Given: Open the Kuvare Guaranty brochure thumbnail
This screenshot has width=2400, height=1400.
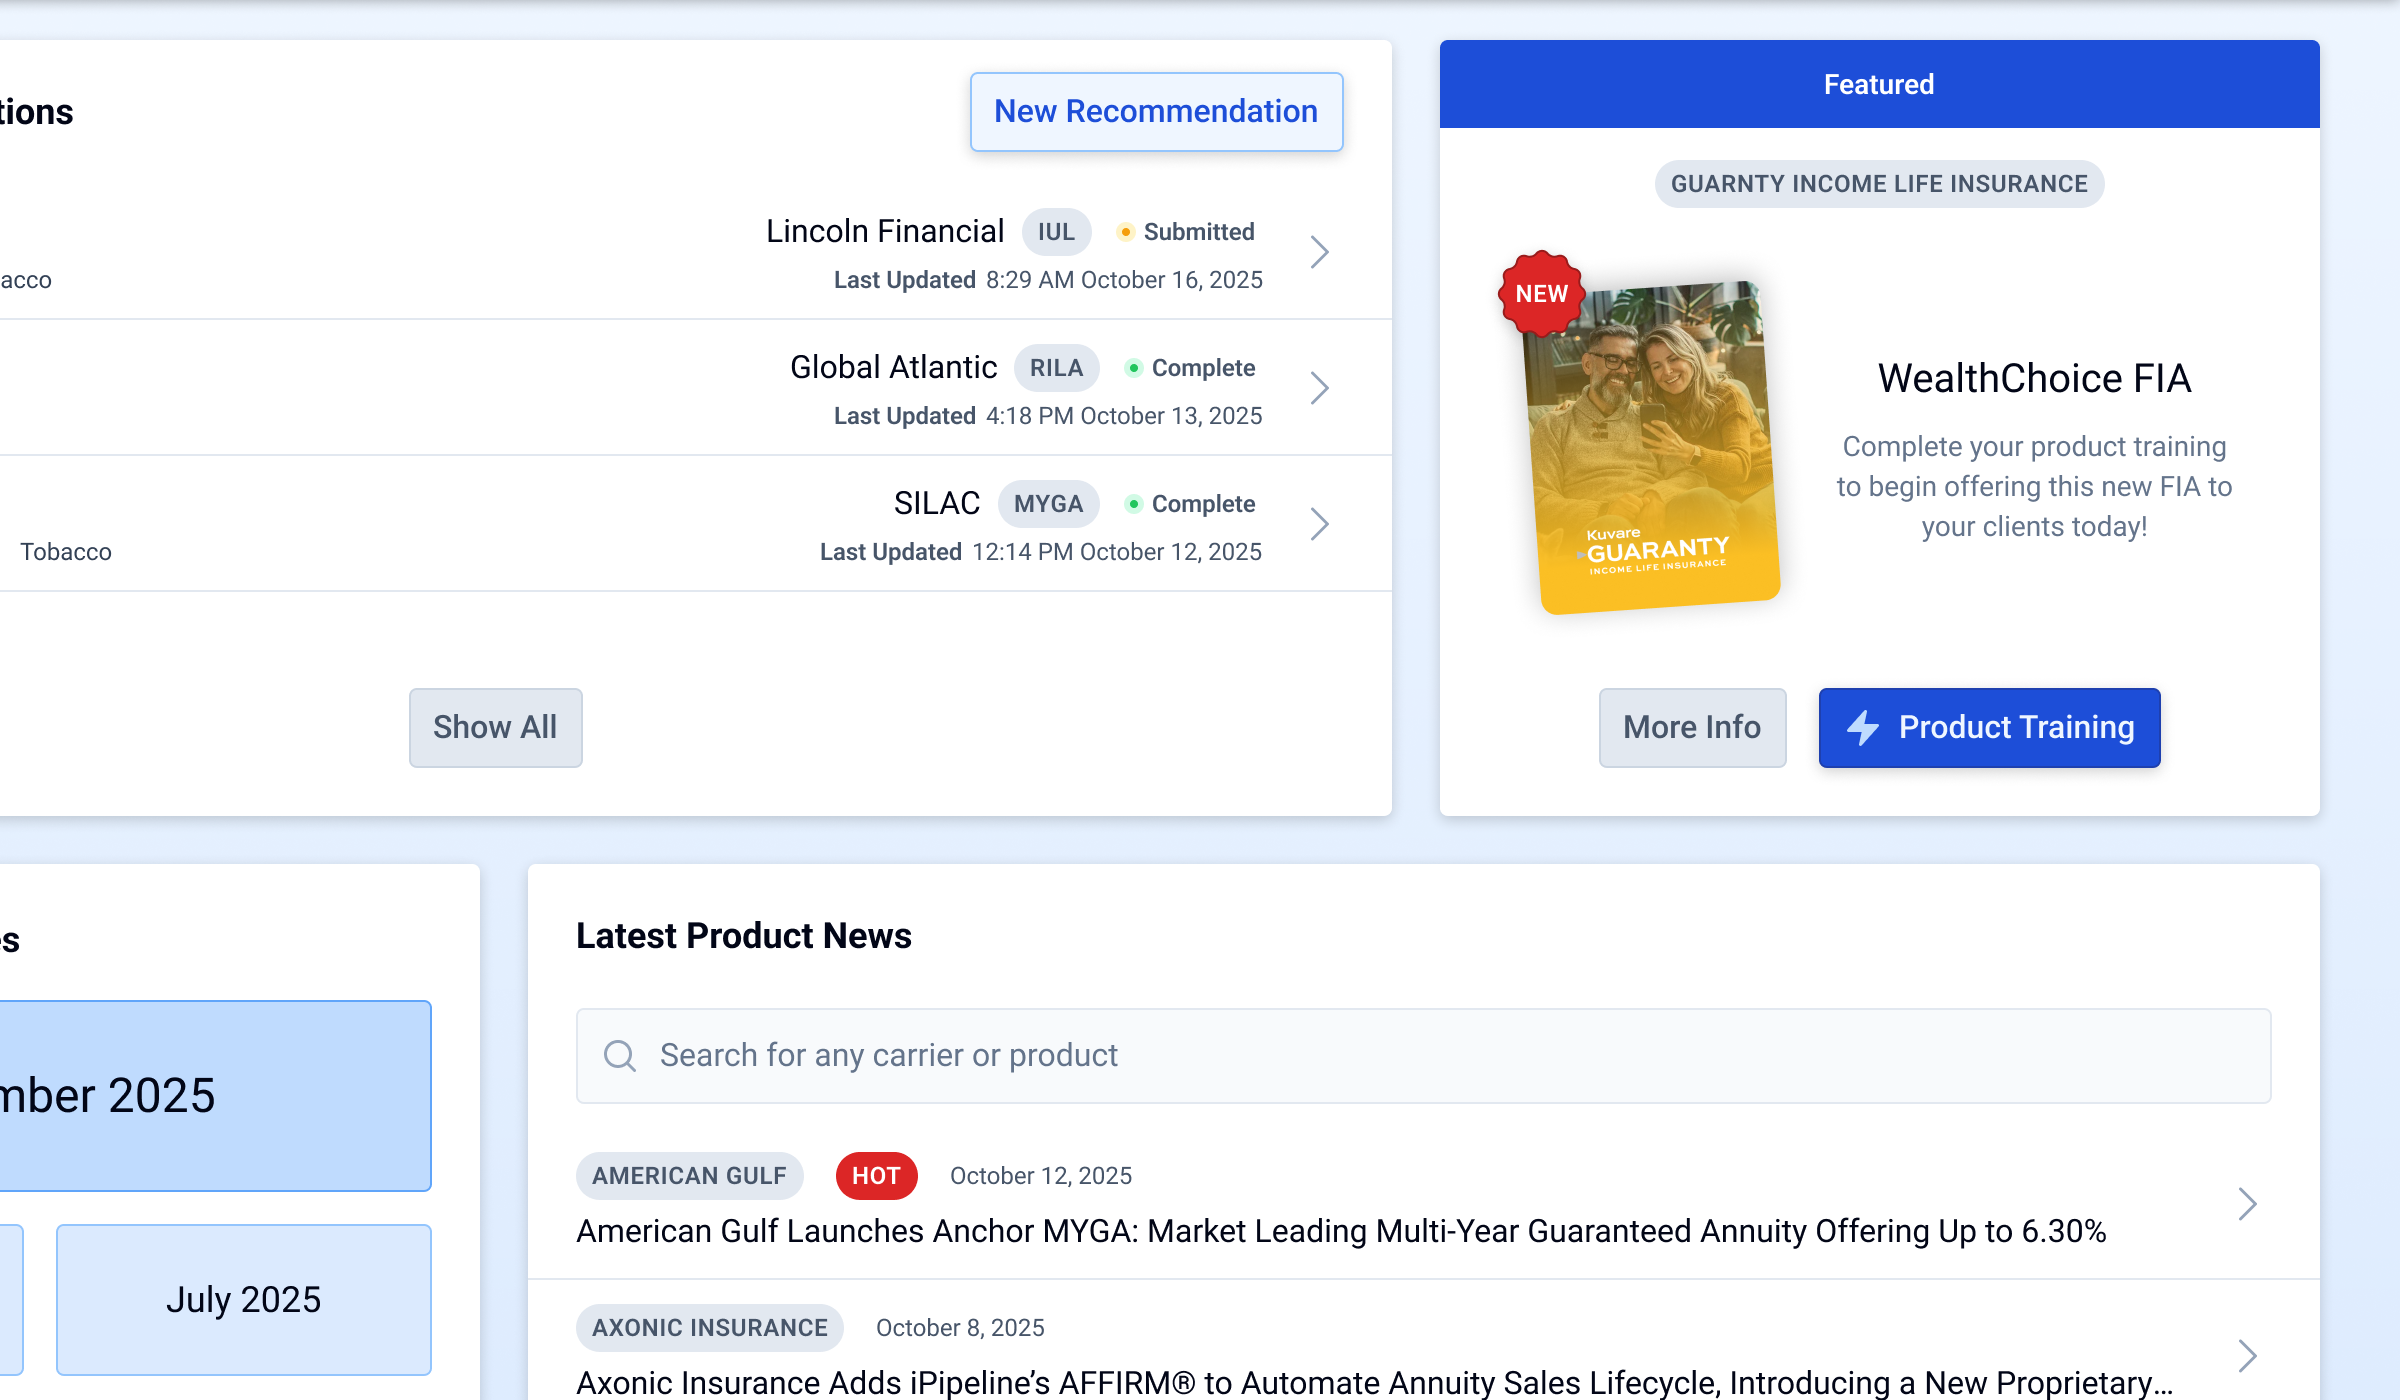Looking at the screenshot, I should (1653, 448).
